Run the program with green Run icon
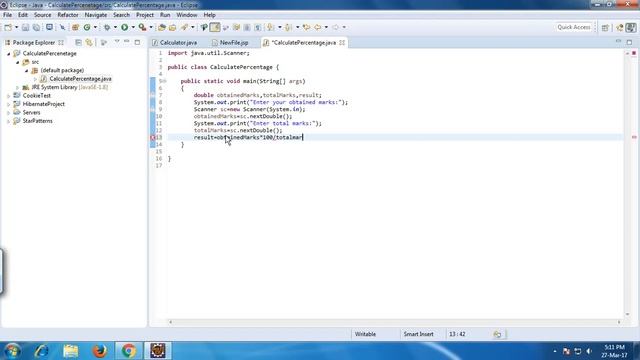Screen dimensions: 640x360 124,27
